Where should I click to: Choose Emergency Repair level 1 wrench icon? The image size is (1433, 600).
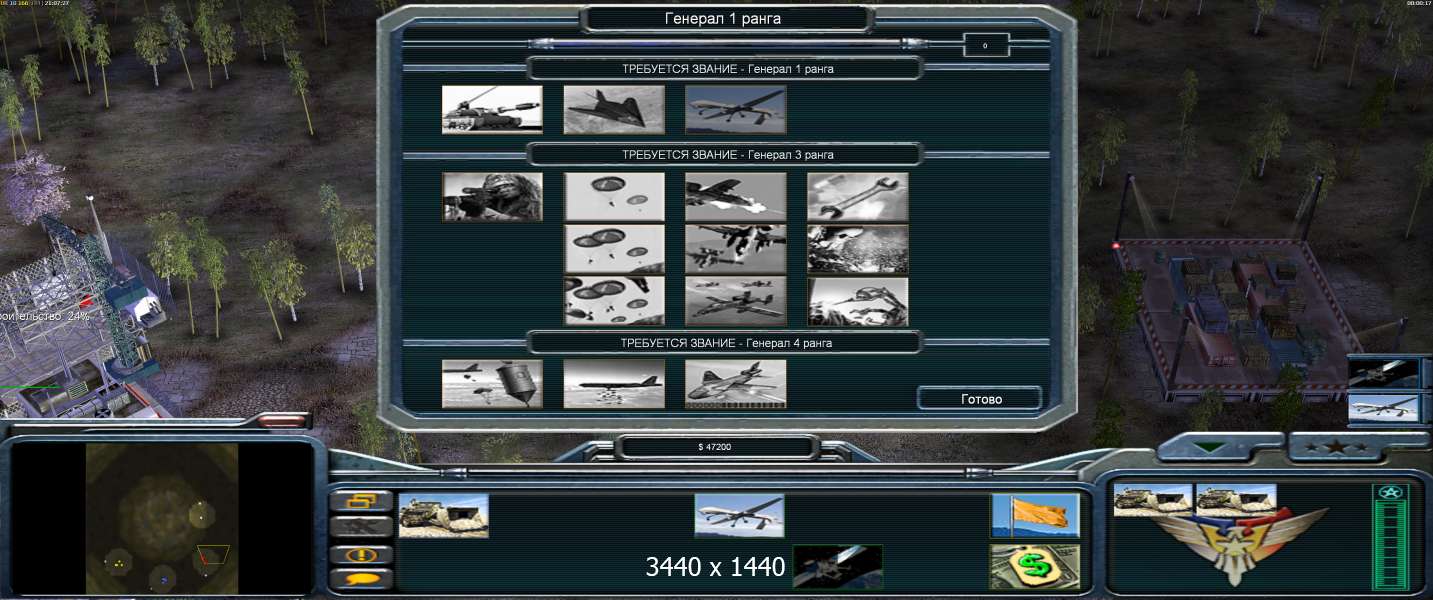(x=858, y=196)
